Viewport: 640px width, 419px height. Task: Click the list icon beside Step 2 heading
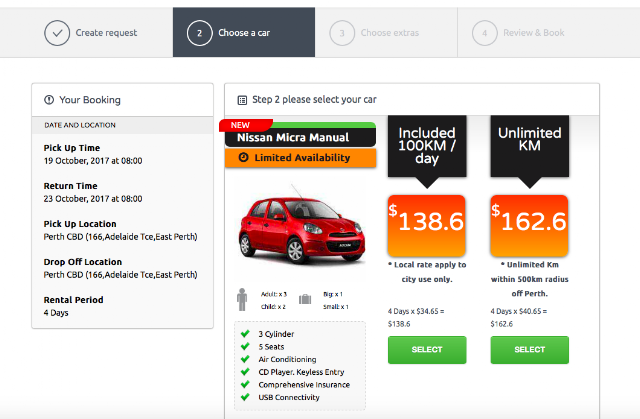coord(242,100)
